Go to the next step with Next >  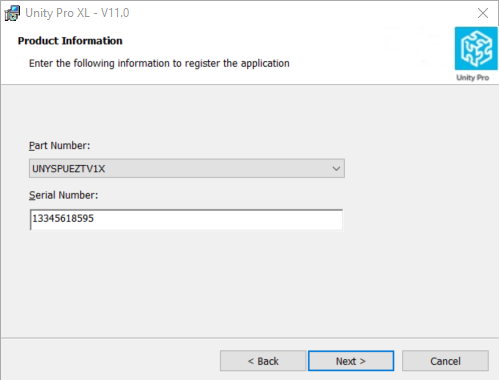click(x=351, y=361)
